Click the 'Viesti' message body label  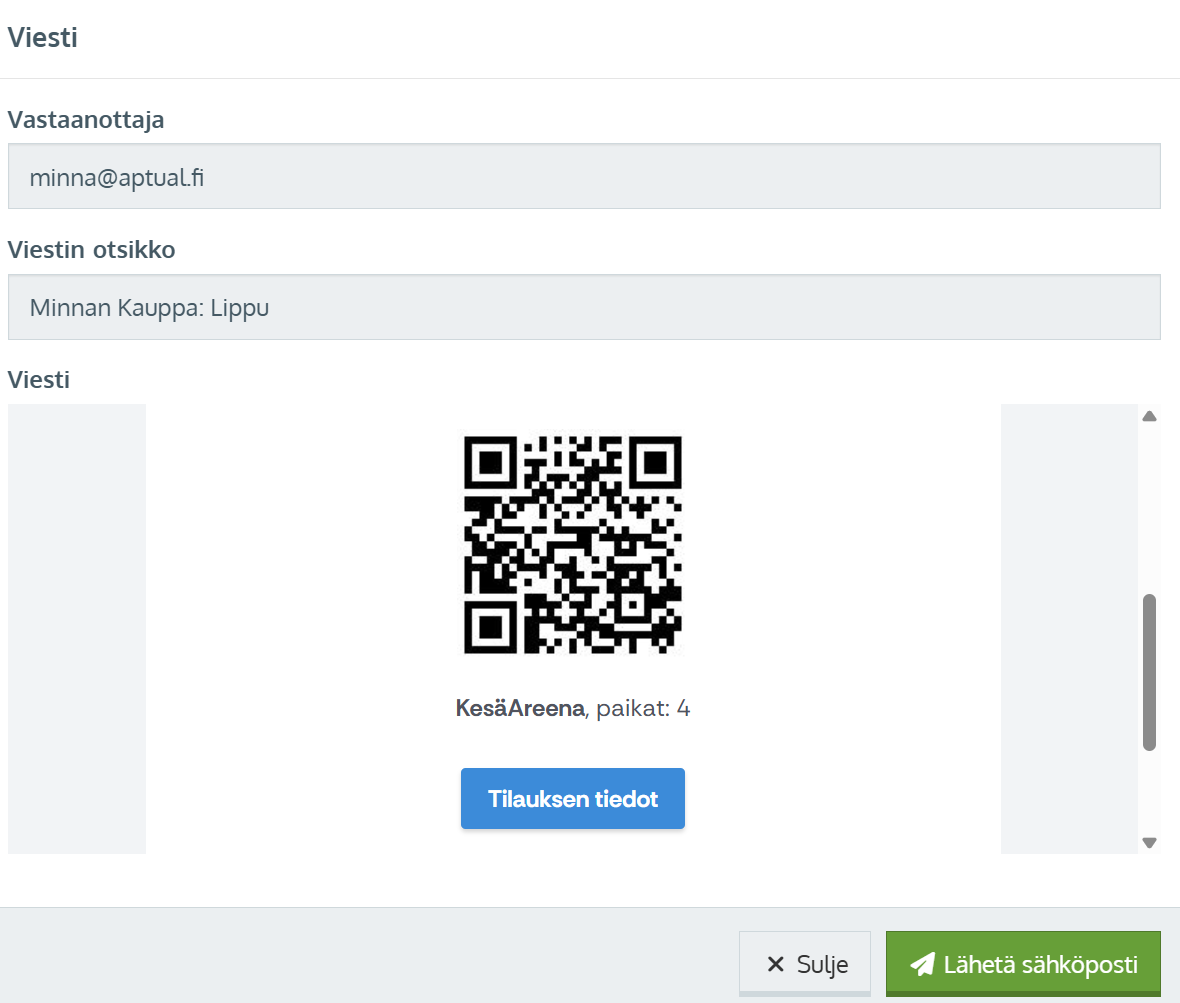pyautogui.click(x=38, y=379)
